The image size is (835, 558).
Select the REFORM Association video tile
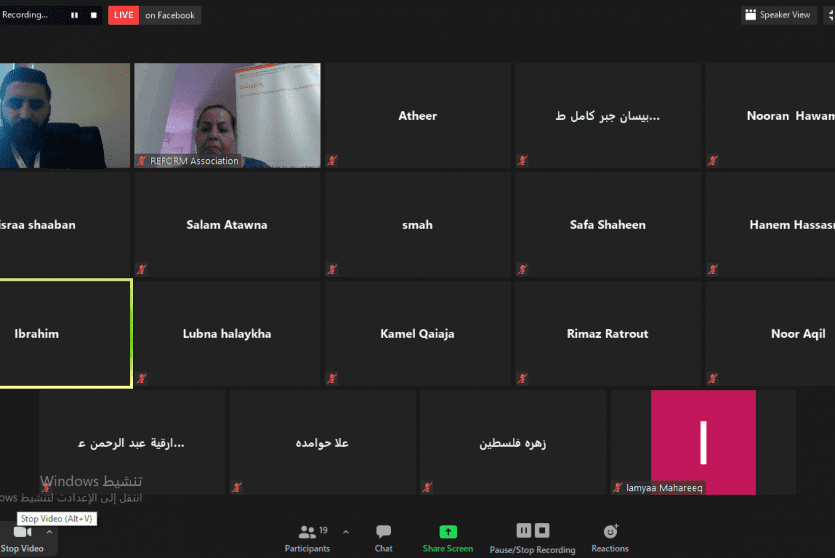227,115
